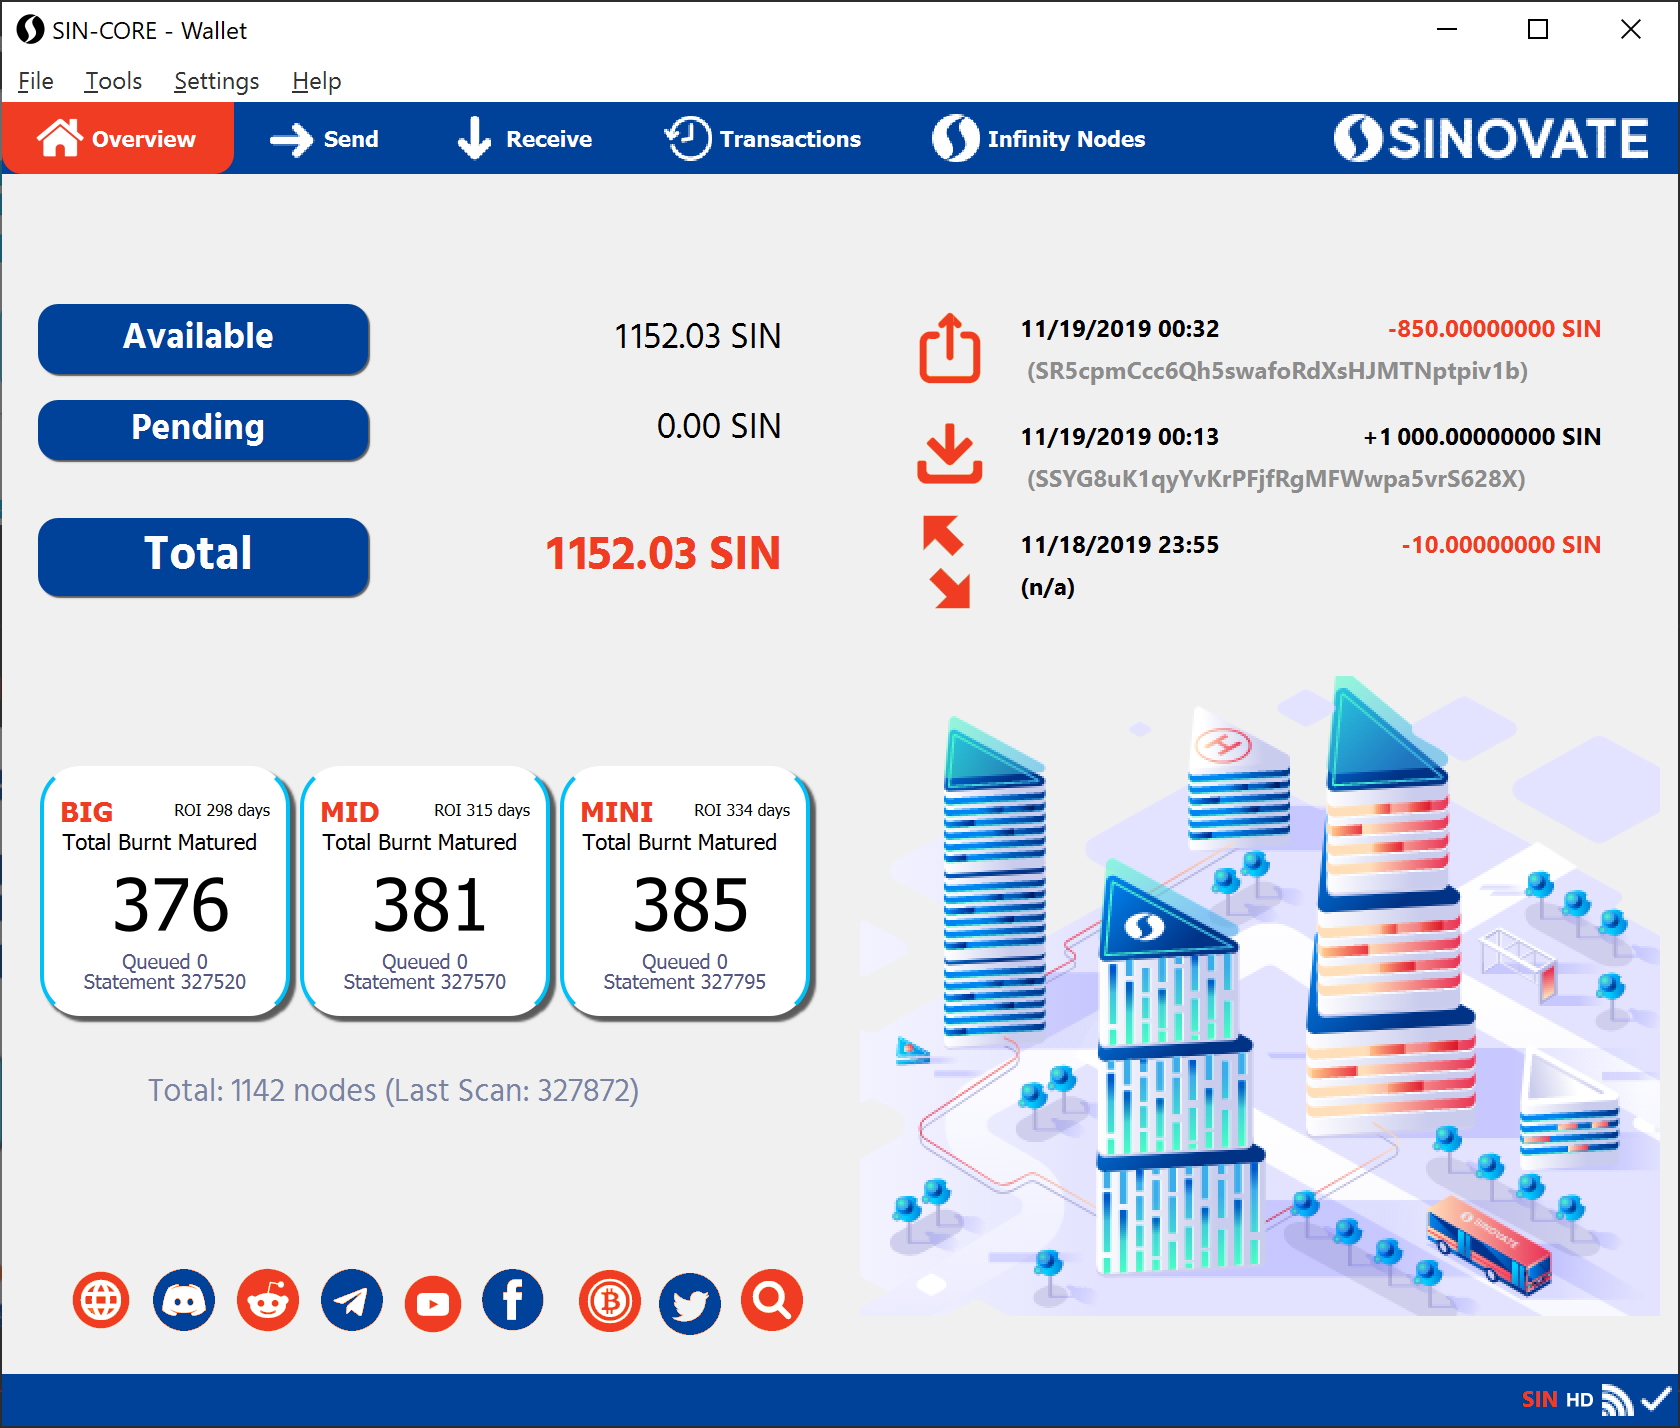The image size is (1680, 1428).
Task: Go to the Send tab
Action: click(x=324, y=139)
